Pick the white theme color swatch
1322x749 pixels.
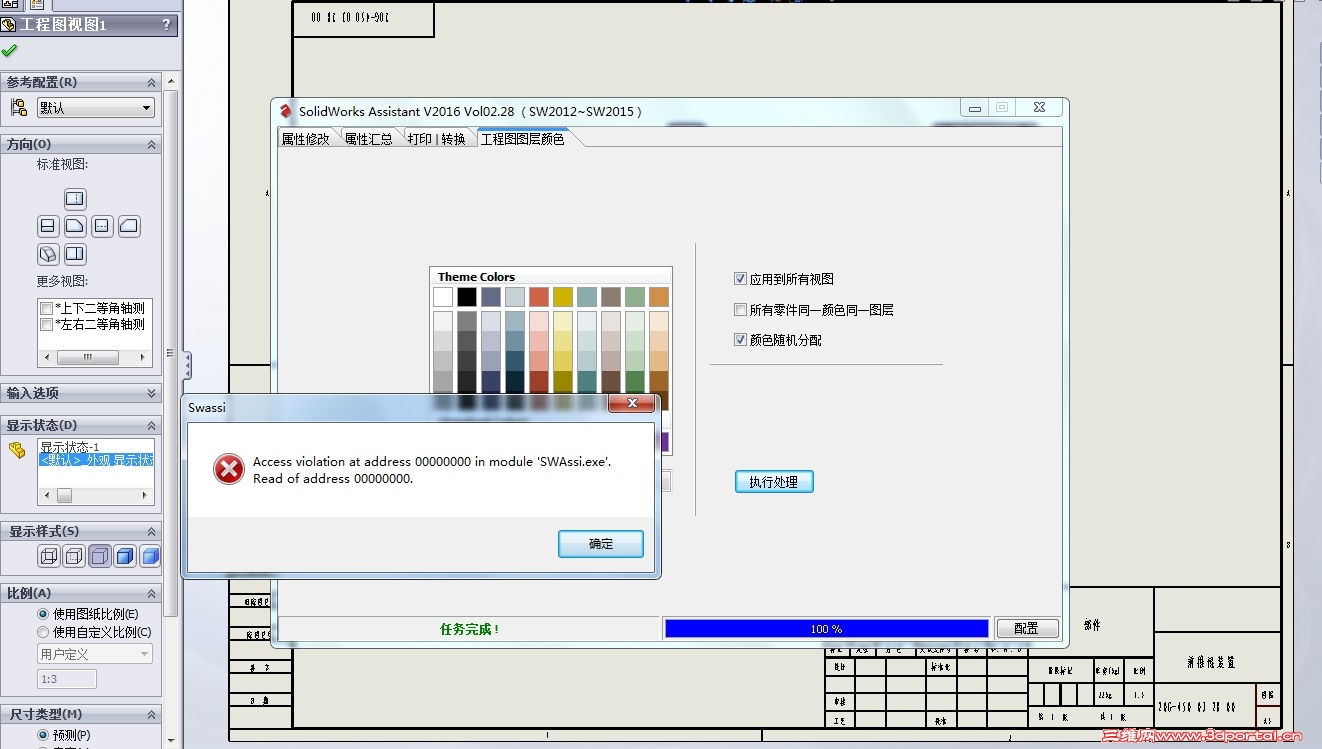click(443, 297)
